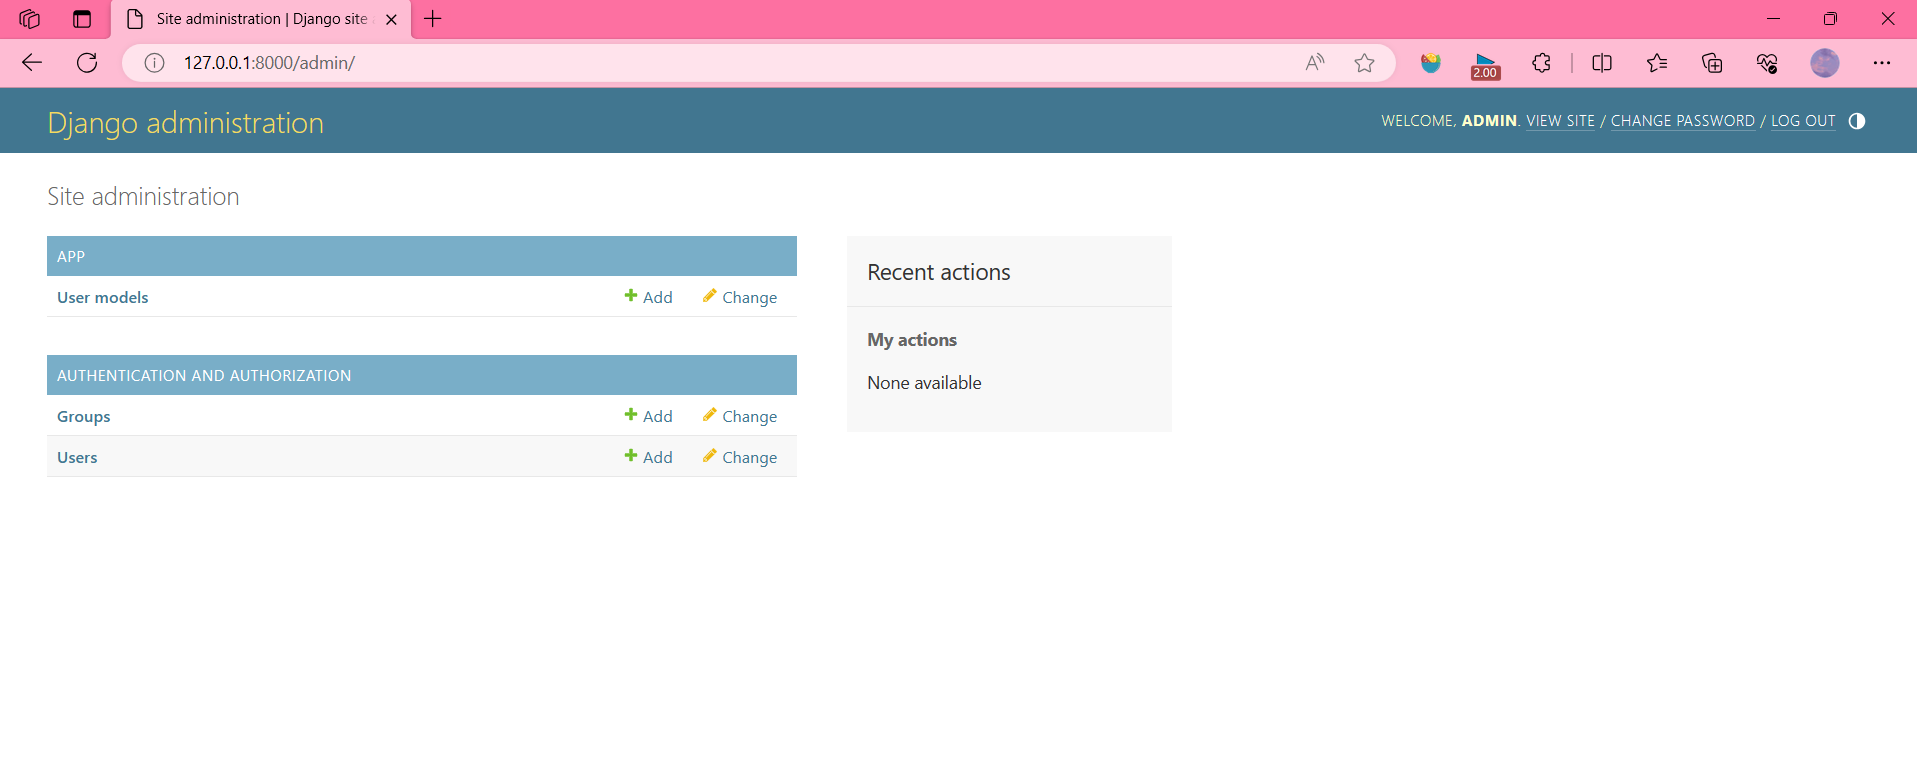Open the Django administration home link
Viewport: 1917px width, 781px height.
coord(186,123)
